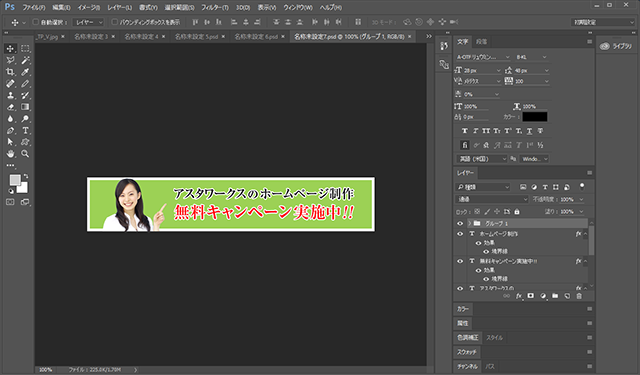
Task: Select the Crop tool
Action: (10, 72)
